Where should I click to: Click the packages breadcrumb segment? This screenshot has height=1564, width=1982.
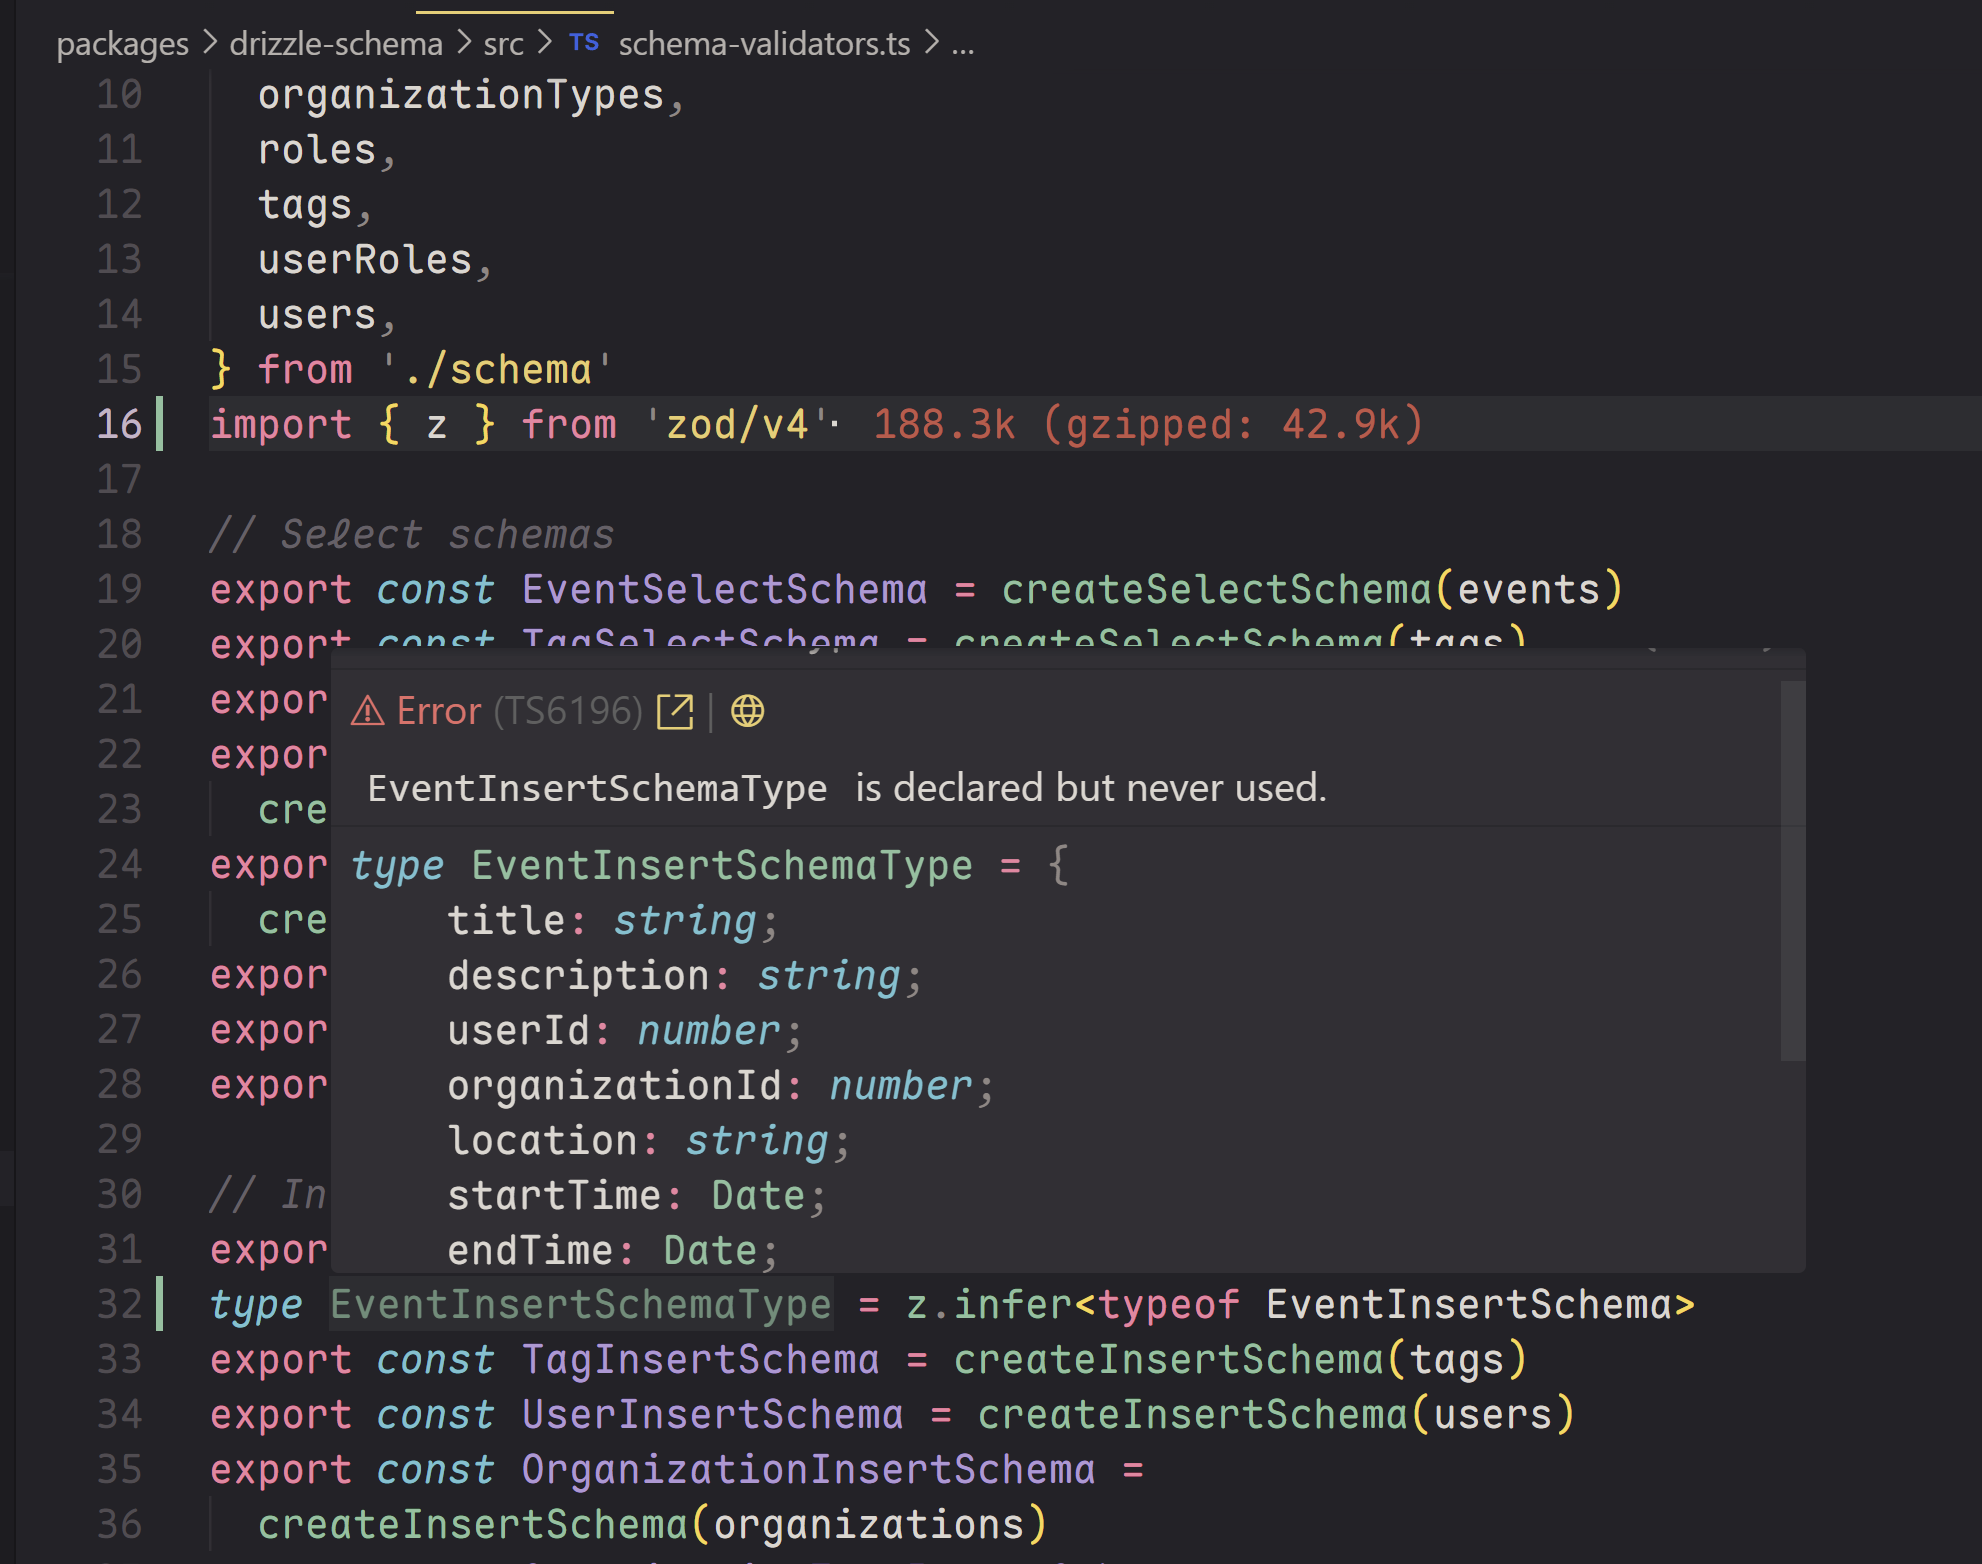pyautogui.click(x=122, y=44)
